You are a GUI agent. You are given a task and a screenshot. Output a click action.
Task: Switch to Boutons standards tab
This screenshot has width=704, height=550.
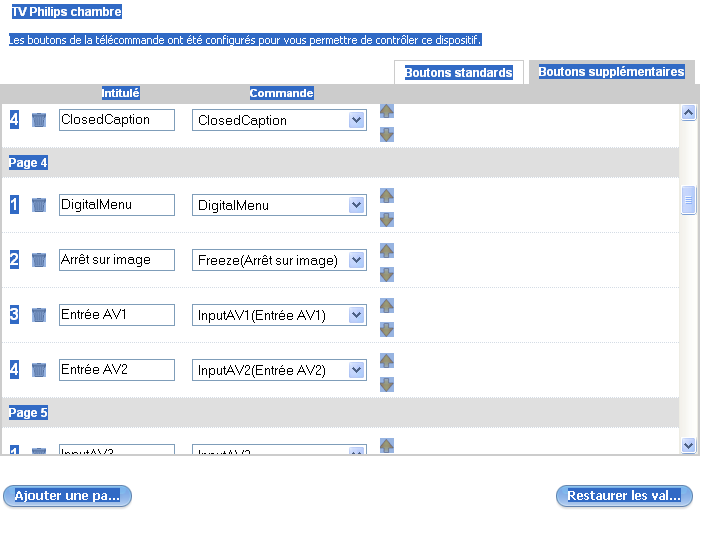[458, 73]
